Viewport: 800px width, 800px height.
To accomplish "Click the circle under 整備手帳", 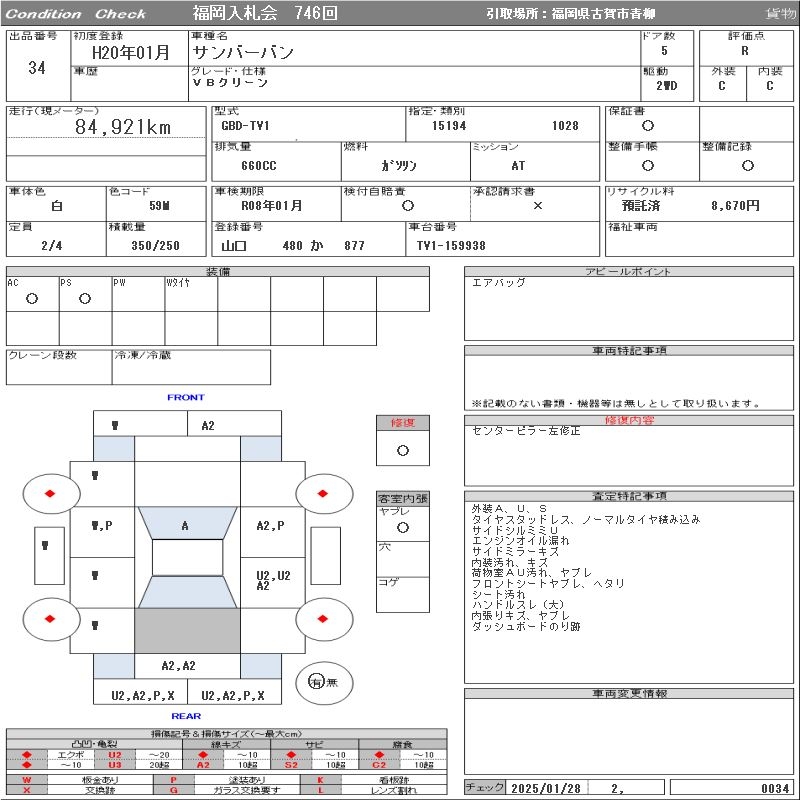I will pyautogui.click(x=648, y=165).
